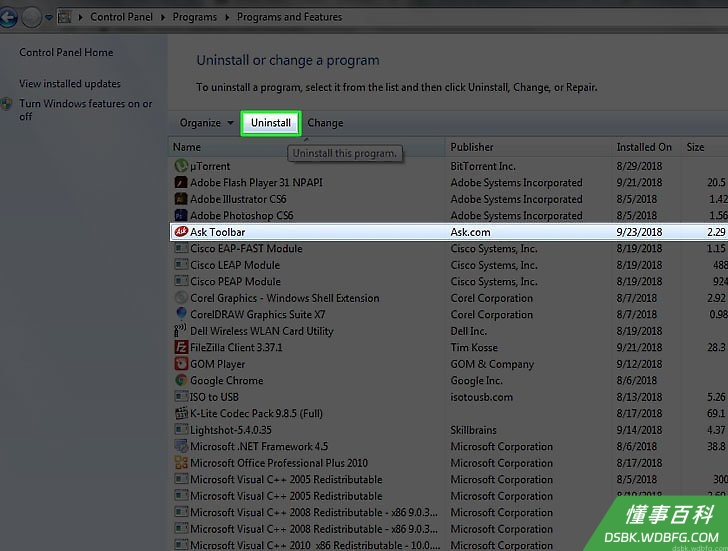728x551 pixels.
Task: Open the Organize dropdown menu
Action: tap(206, 123)
